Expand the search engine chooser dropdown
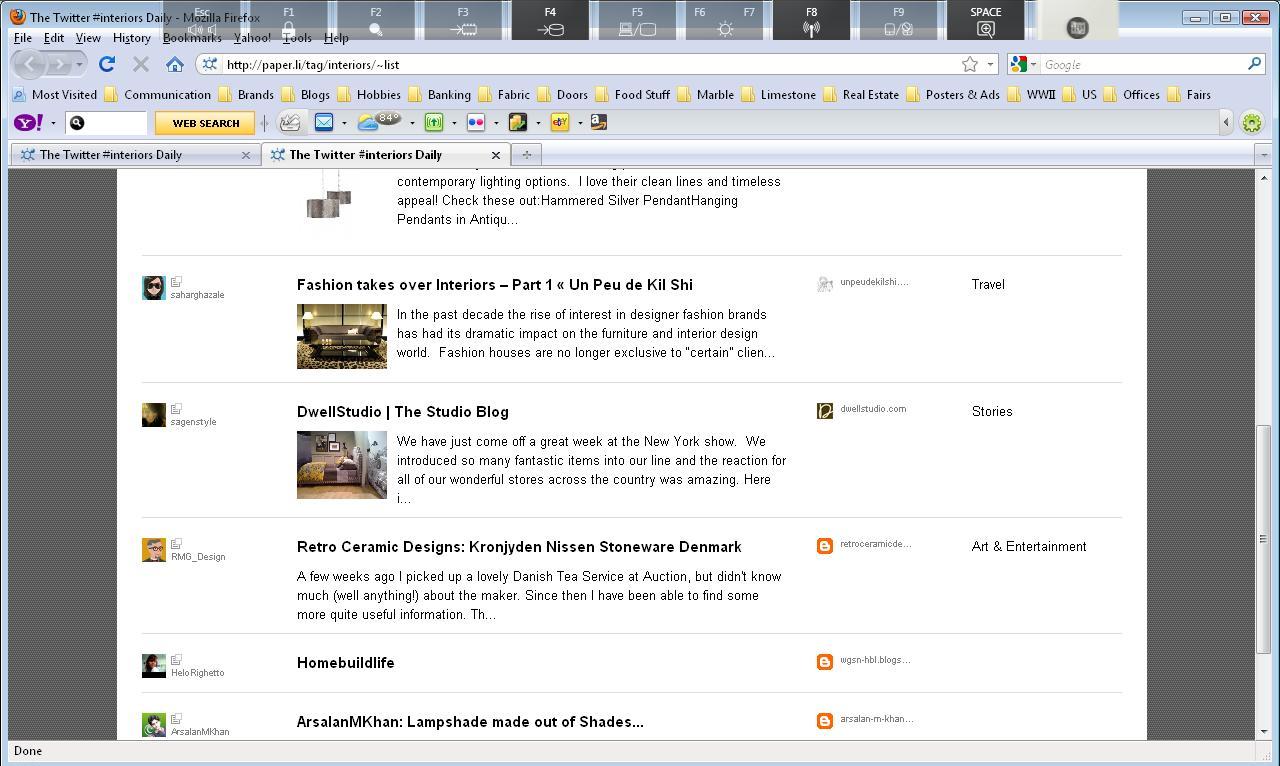The image size is (1280, 766). pyautogui.click(x=1033, y=64)
